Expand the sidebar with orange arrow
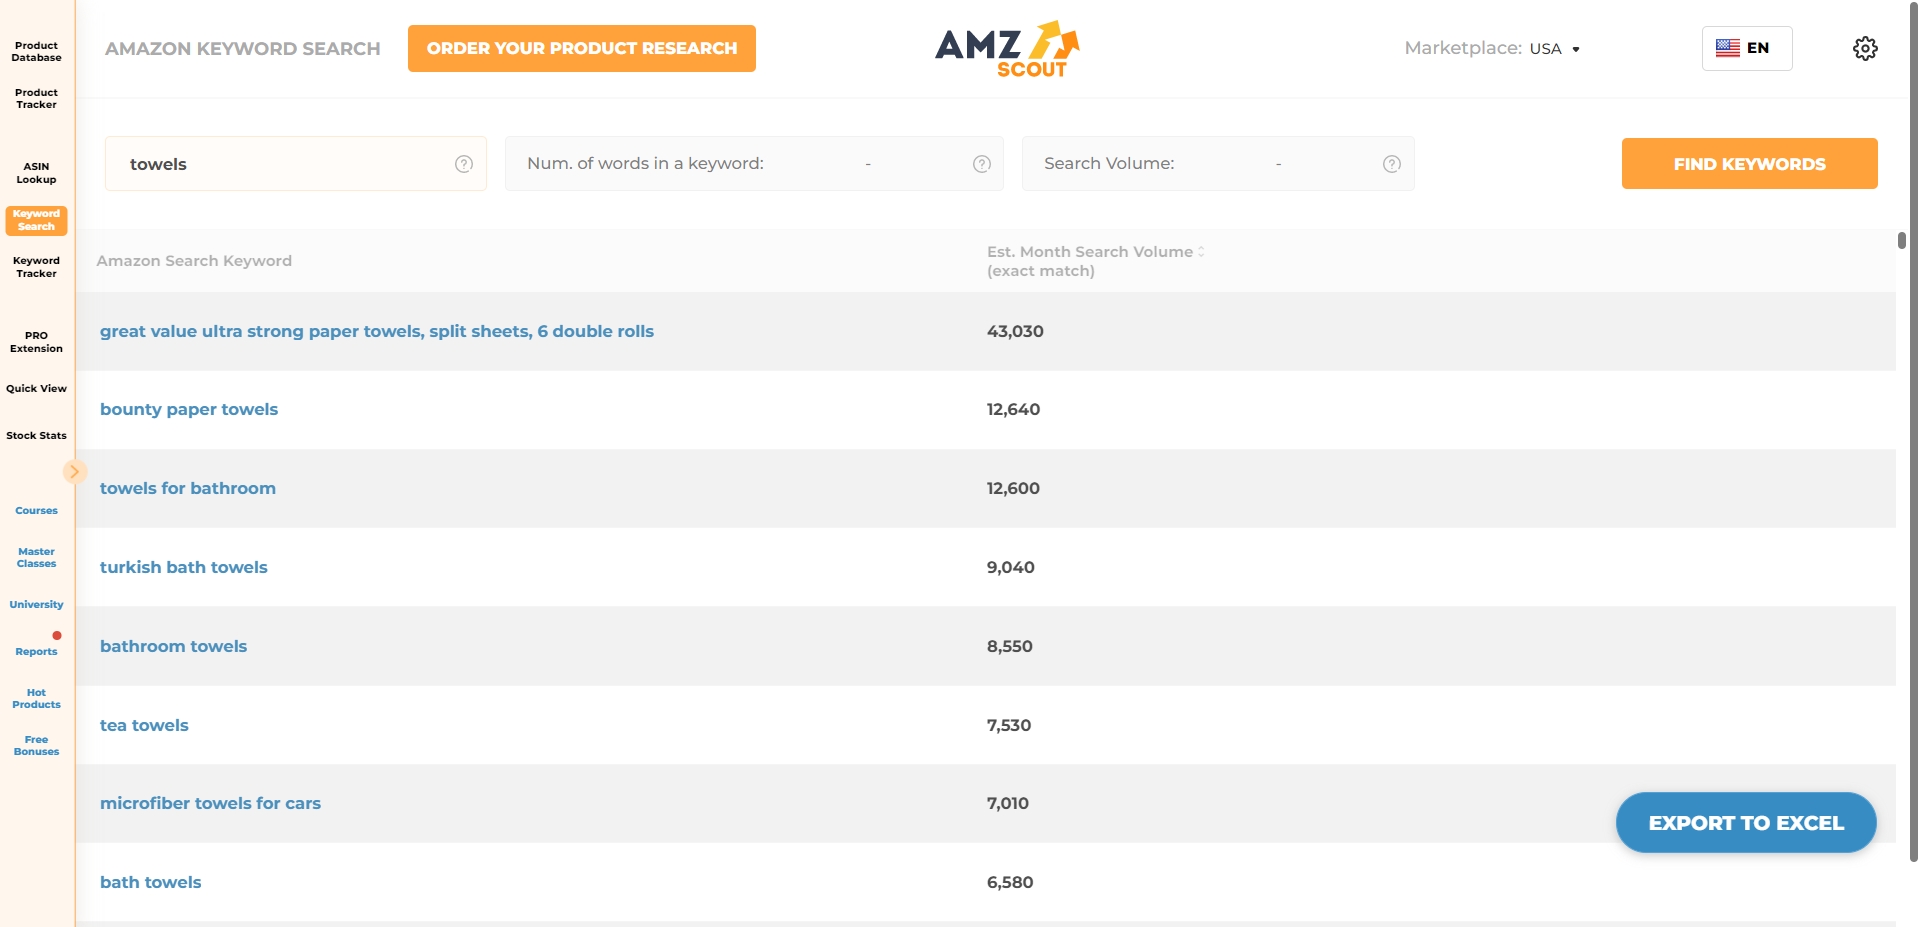Image resolution: width=1919 pixels, height=927 pixels. click(x=74, y=472)
